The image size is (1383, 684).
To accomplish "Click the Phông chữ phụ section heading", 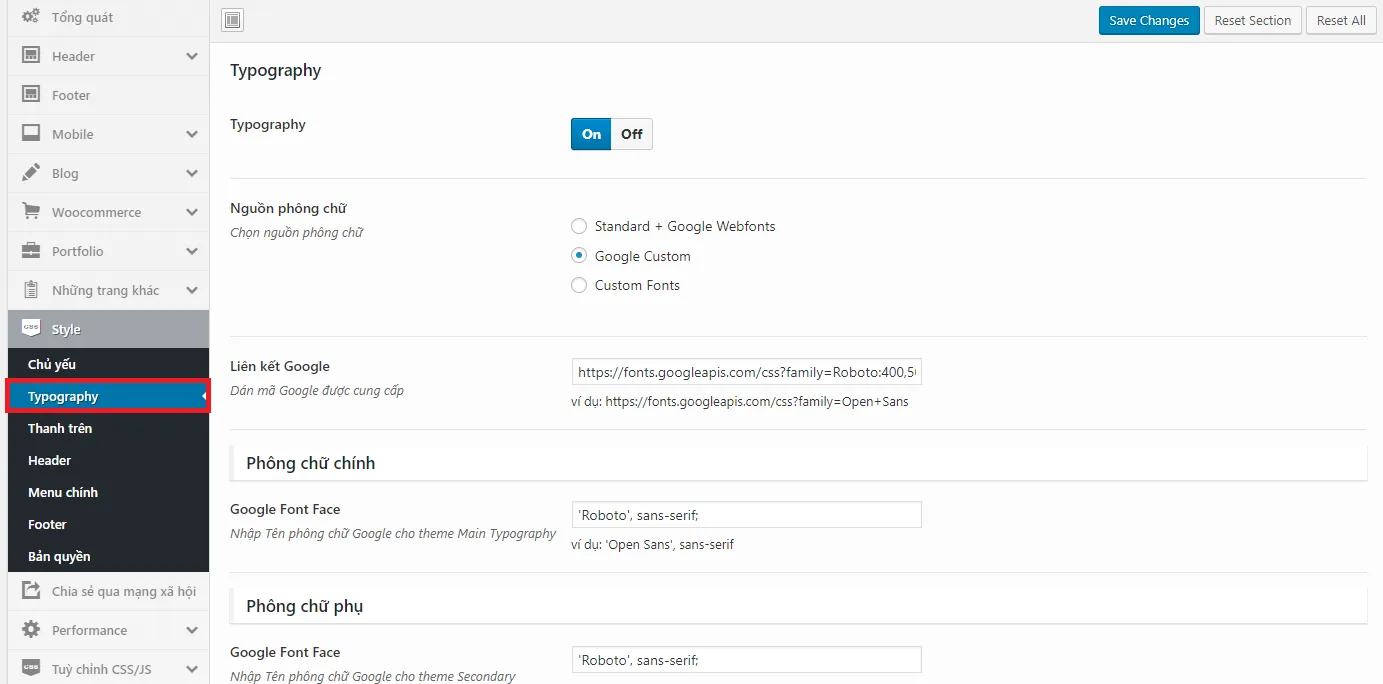I will (x=304, y=606).
